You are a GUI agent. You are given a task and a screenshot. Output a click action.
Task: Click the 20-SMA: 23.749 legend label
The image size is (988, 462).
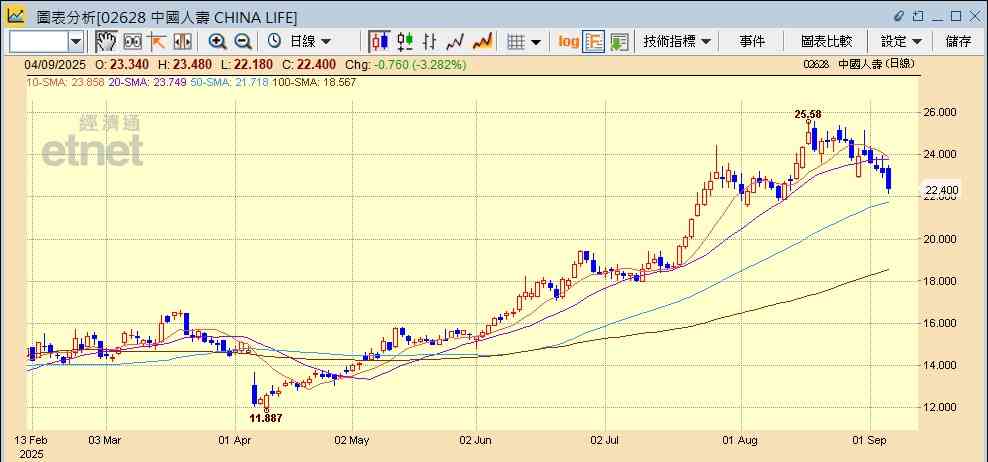[x=147, y=82]
